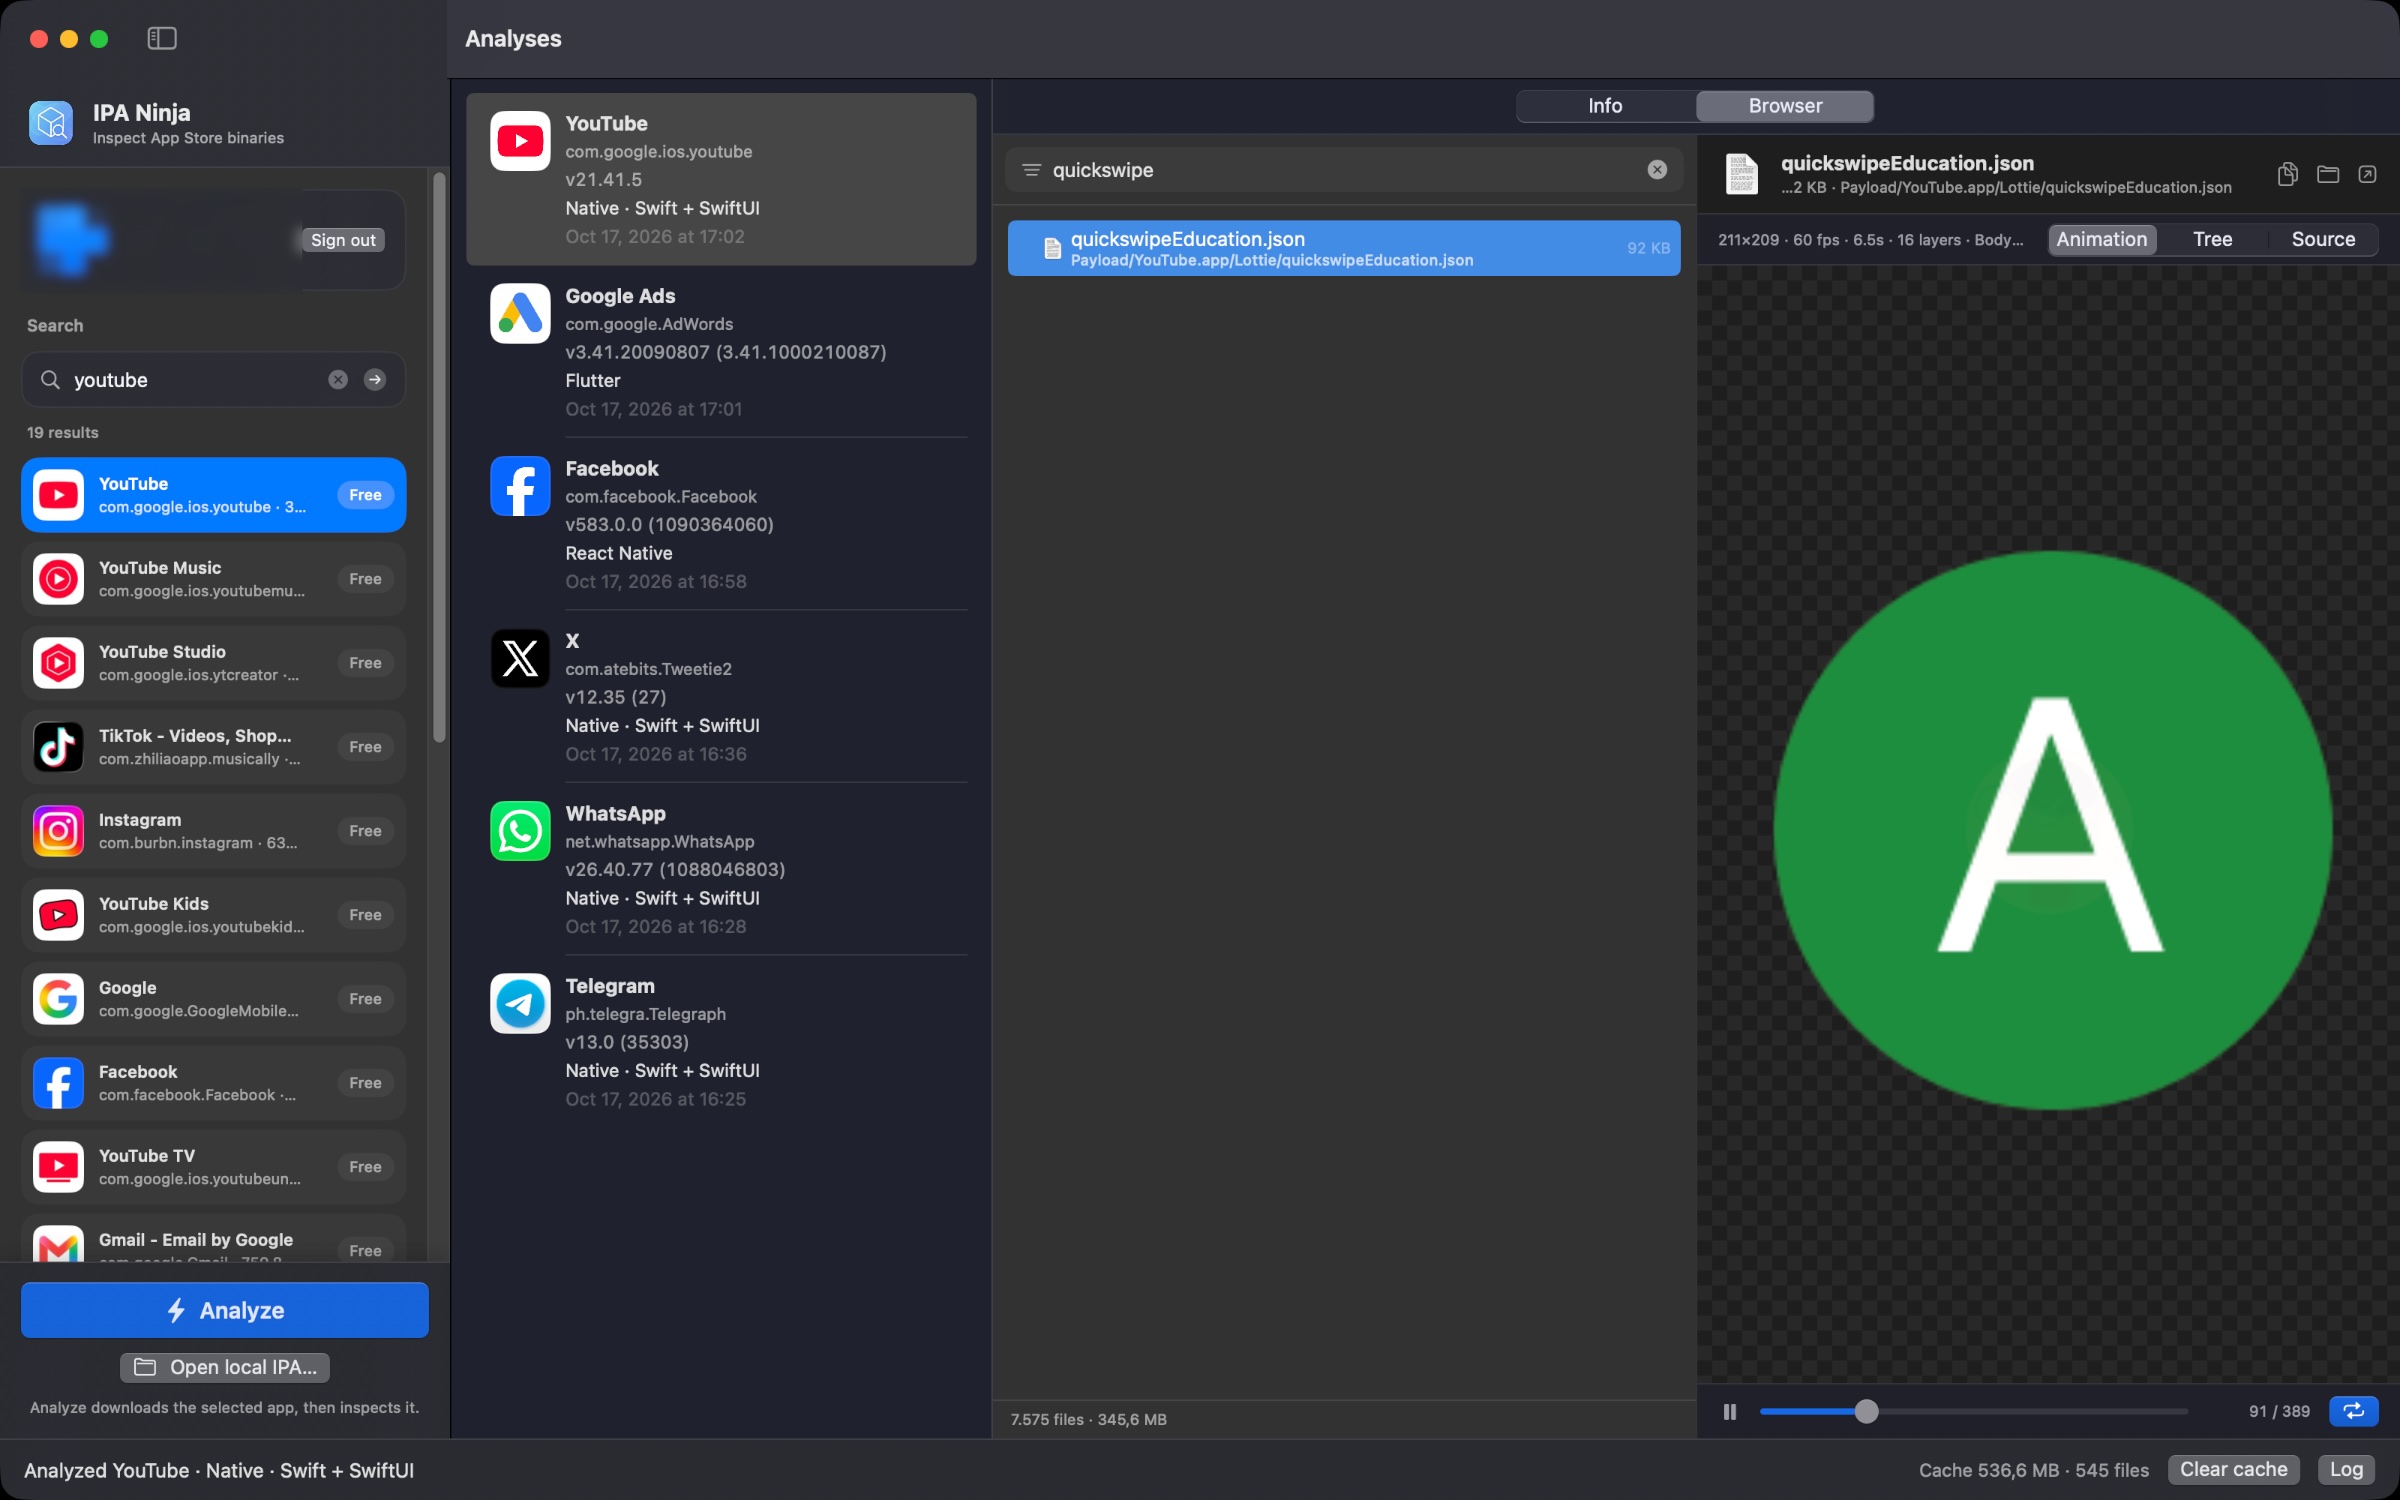Select YouTube Kids search result
Screen dimensions: 2400x1500
click(213, 915)
